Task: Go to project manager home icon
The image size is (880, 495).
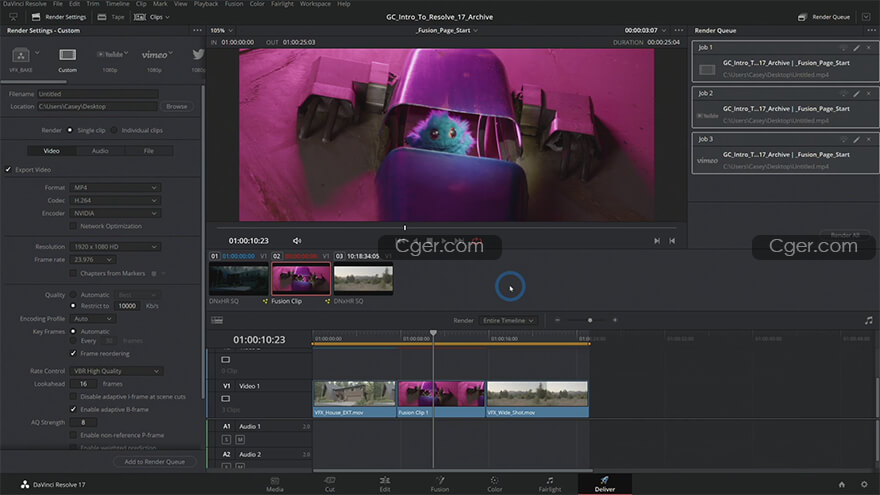Action: point(841,484)
